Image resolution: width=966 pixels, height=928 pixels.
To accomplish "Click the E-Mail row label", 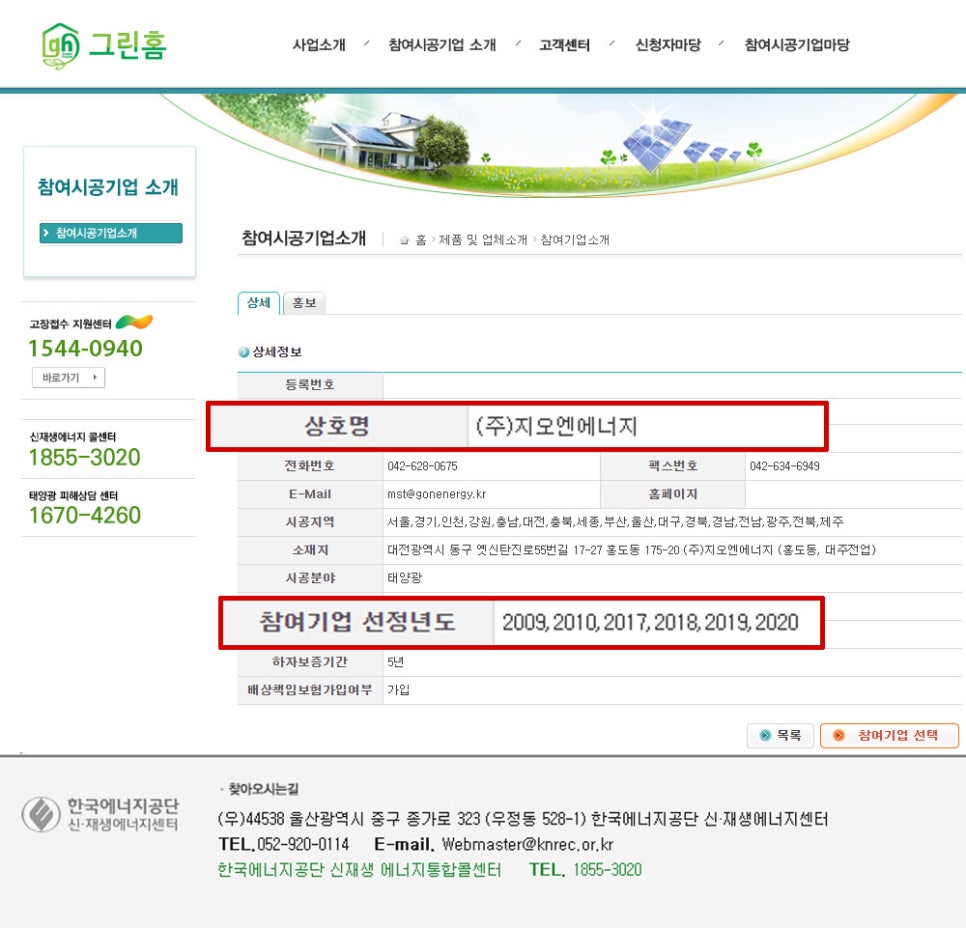I will 310,494.
